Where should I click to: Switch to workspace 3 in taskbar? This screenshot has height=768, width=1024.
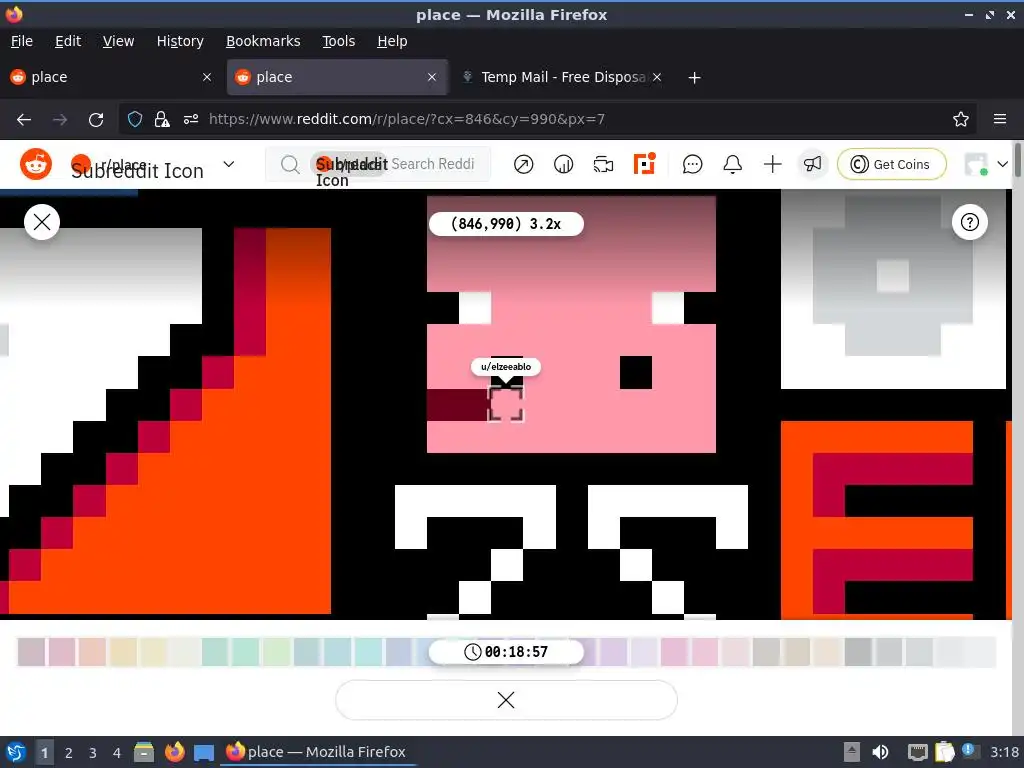(93, 753)
